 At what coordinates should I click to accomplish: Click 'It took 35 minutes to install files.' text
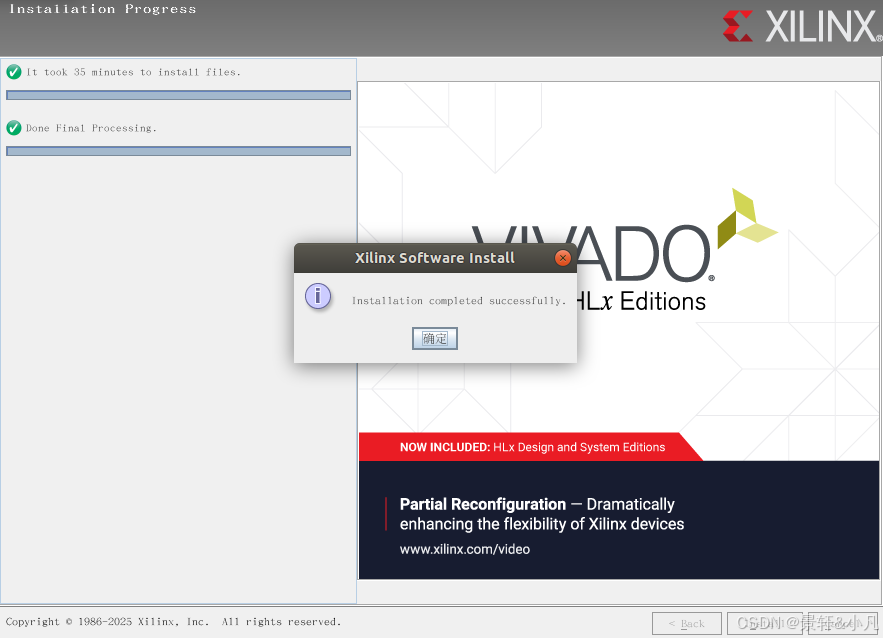click(x=133, y=72)
